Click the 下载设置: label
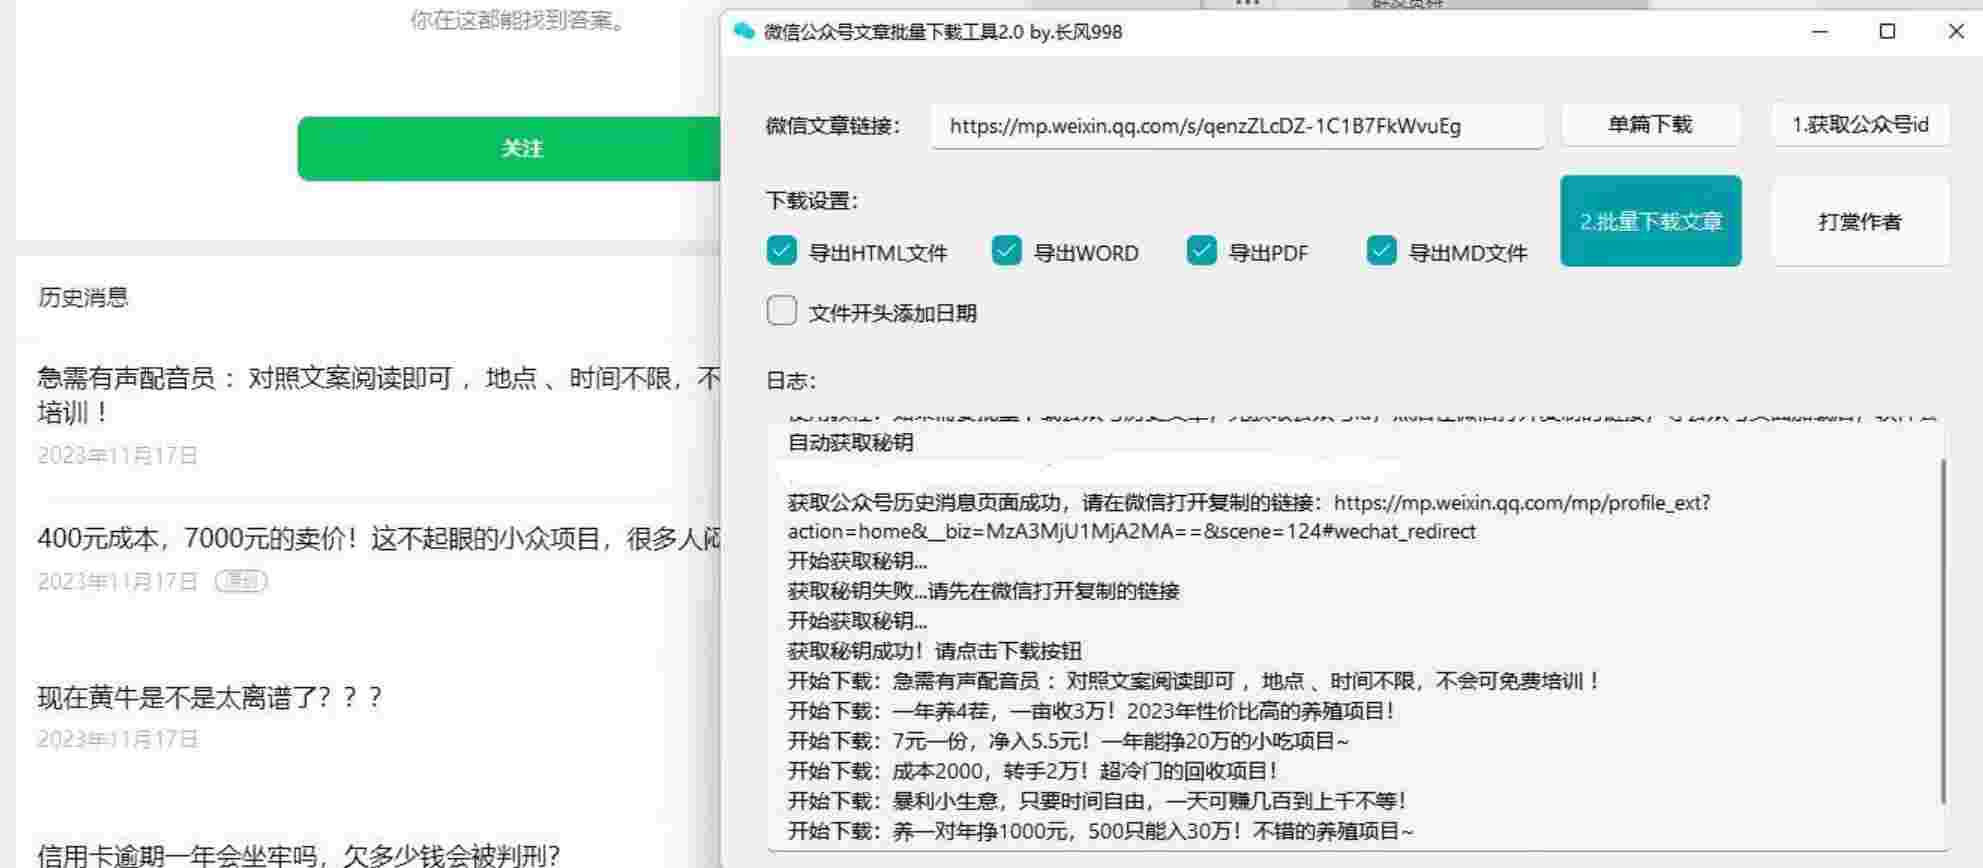Image resolution: width=1983 pixels, height=868 pixels. pos(813,200)
